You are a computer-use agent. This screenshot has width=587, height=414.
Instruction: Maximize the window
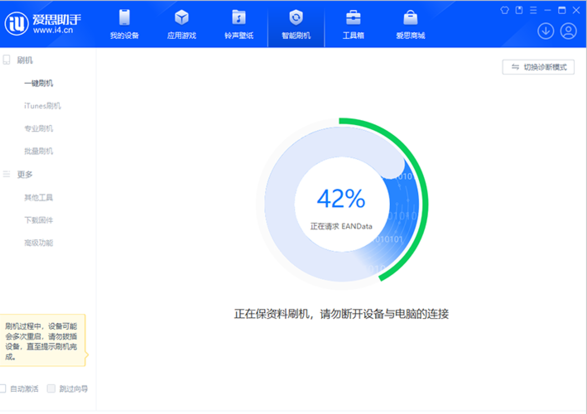[562, 10]
